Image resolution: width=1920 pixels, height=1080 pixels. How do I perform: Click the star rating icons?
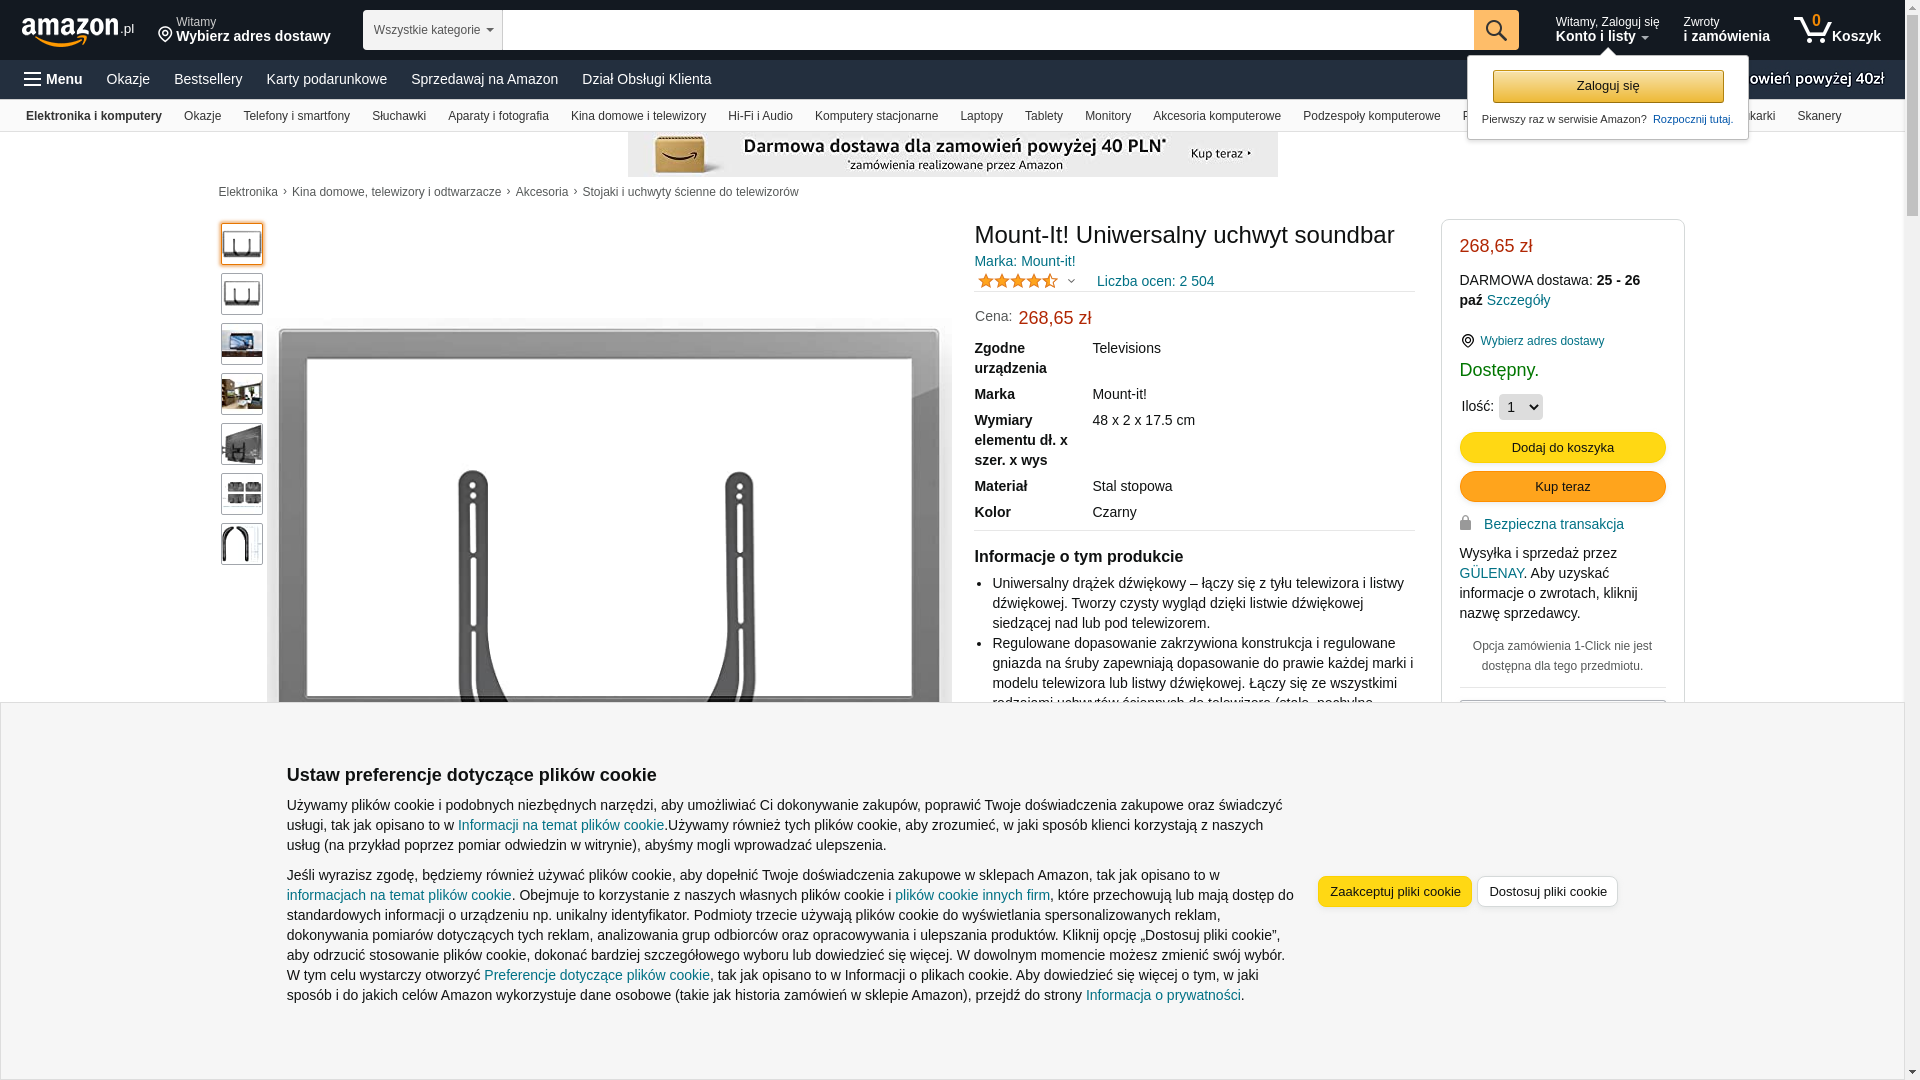click(1017, 281)
